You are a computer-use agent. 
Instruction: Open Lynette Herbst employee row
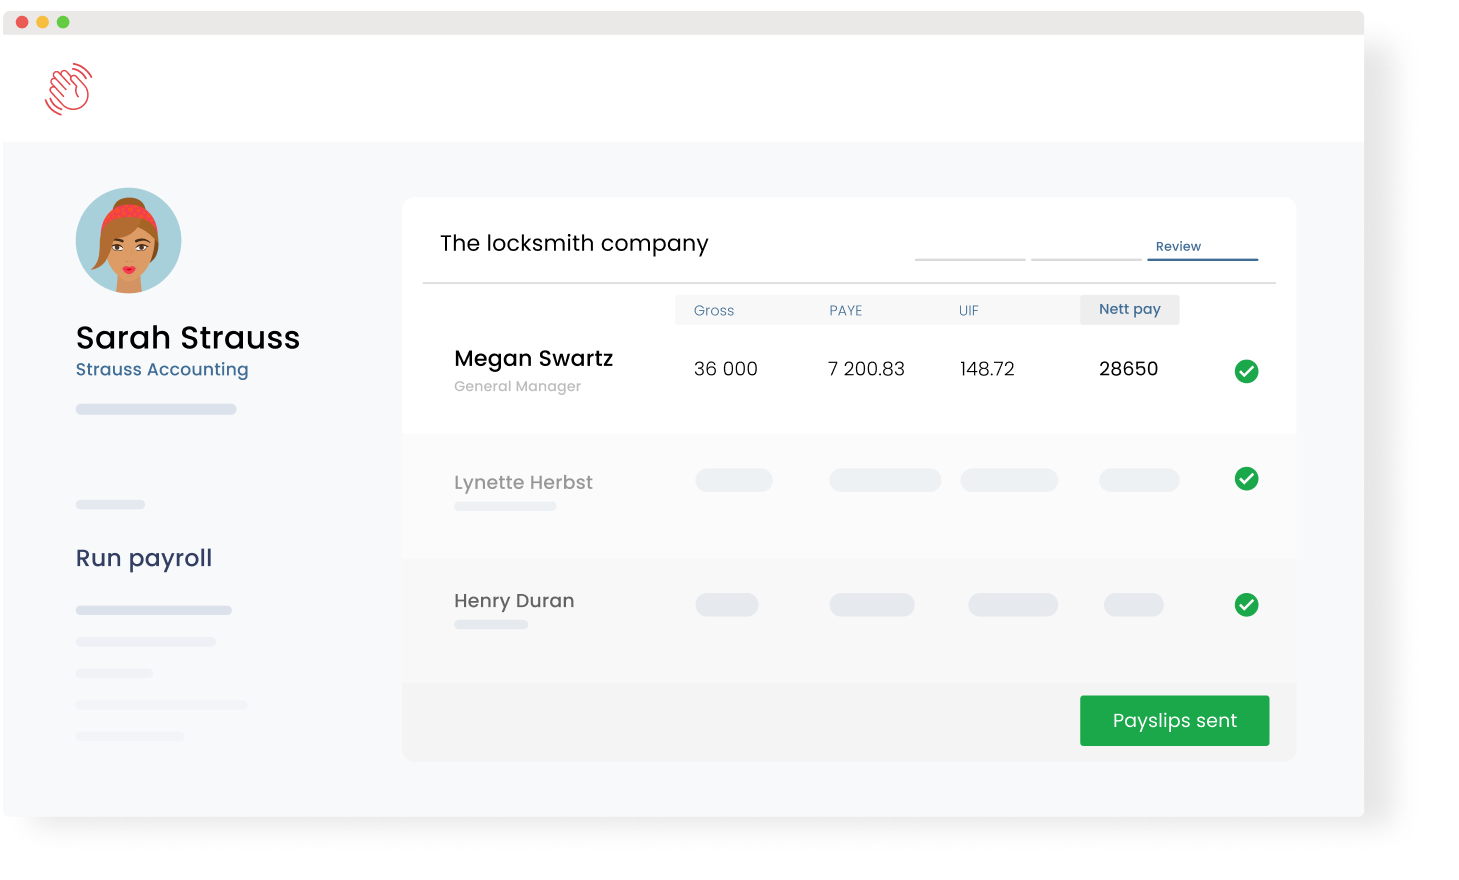click(x=849, y=494)
